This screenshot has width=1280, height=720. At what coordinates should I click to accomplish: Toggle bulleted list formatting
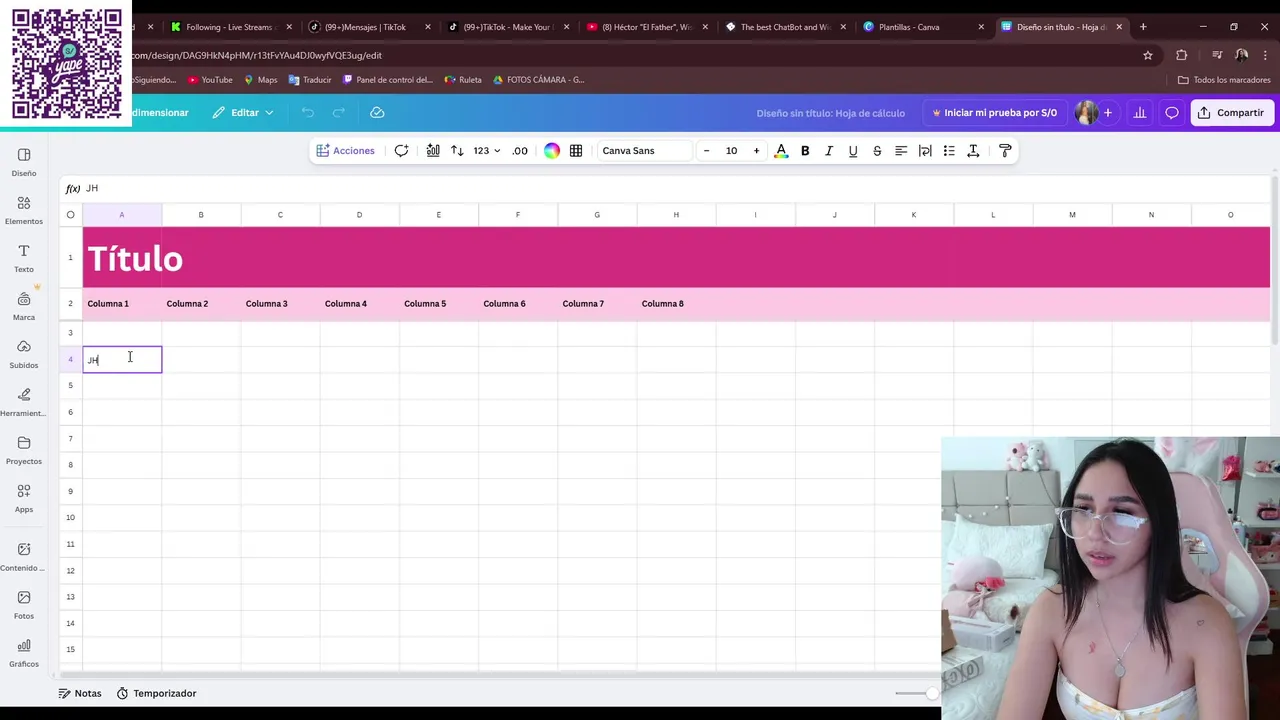[x=949, y=151]
